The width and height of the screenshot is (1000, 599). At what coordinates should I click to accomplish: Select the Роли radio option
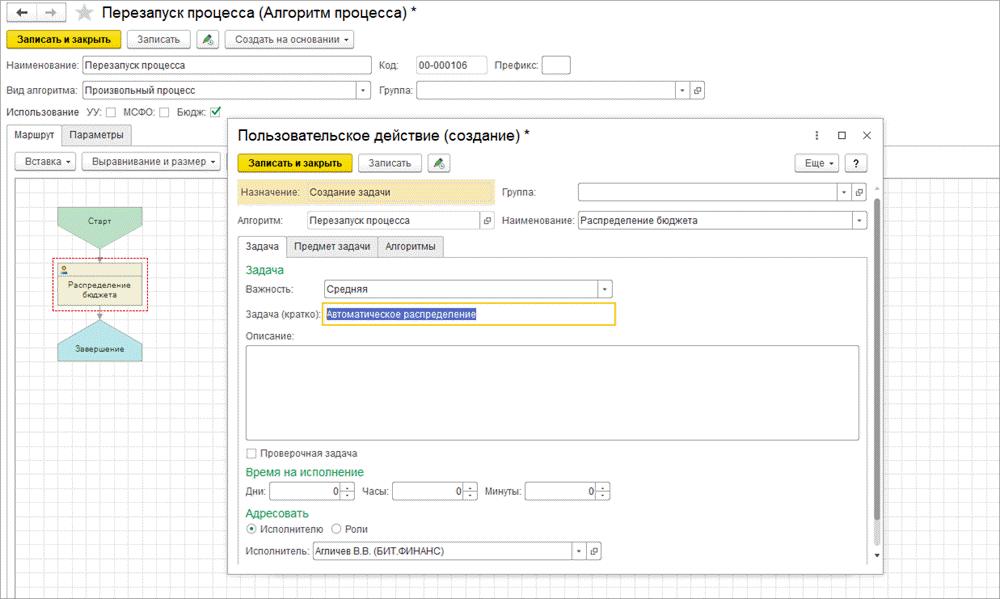coord(336,529)
